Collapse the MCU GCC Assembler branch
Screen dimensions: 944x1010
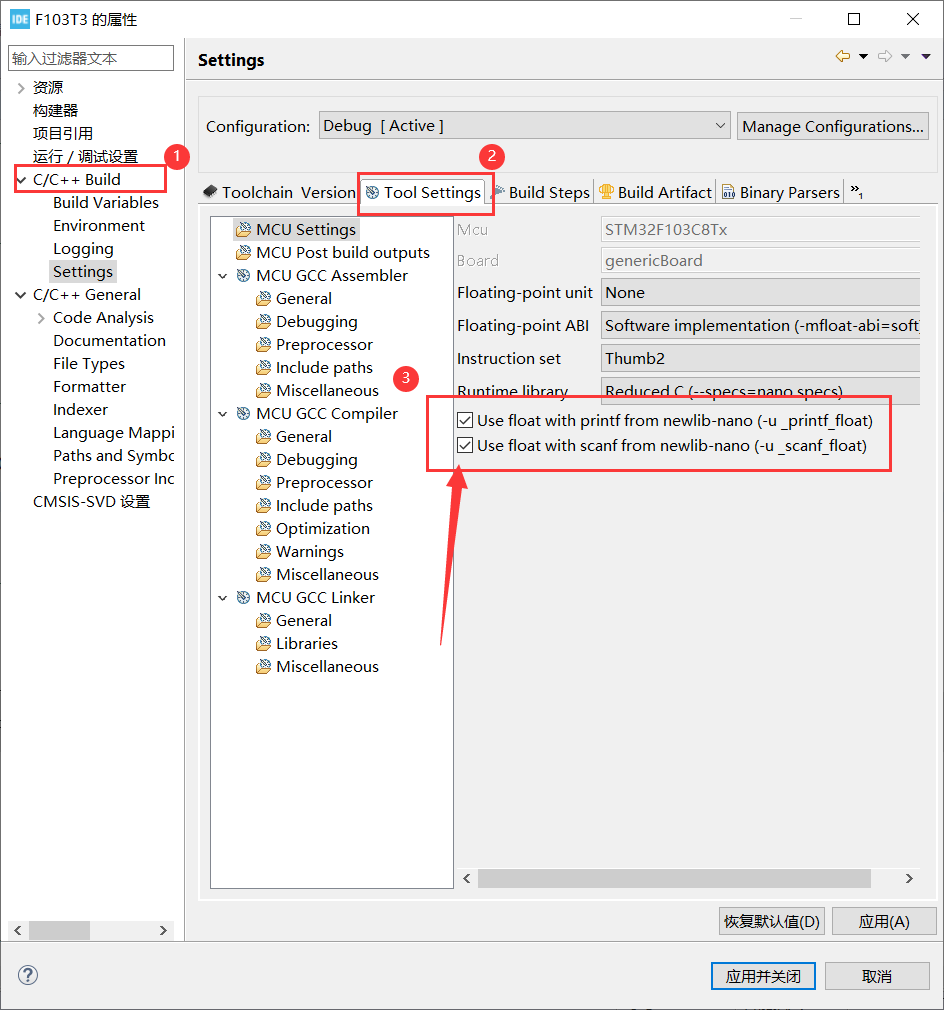click(x=222, y=275)
